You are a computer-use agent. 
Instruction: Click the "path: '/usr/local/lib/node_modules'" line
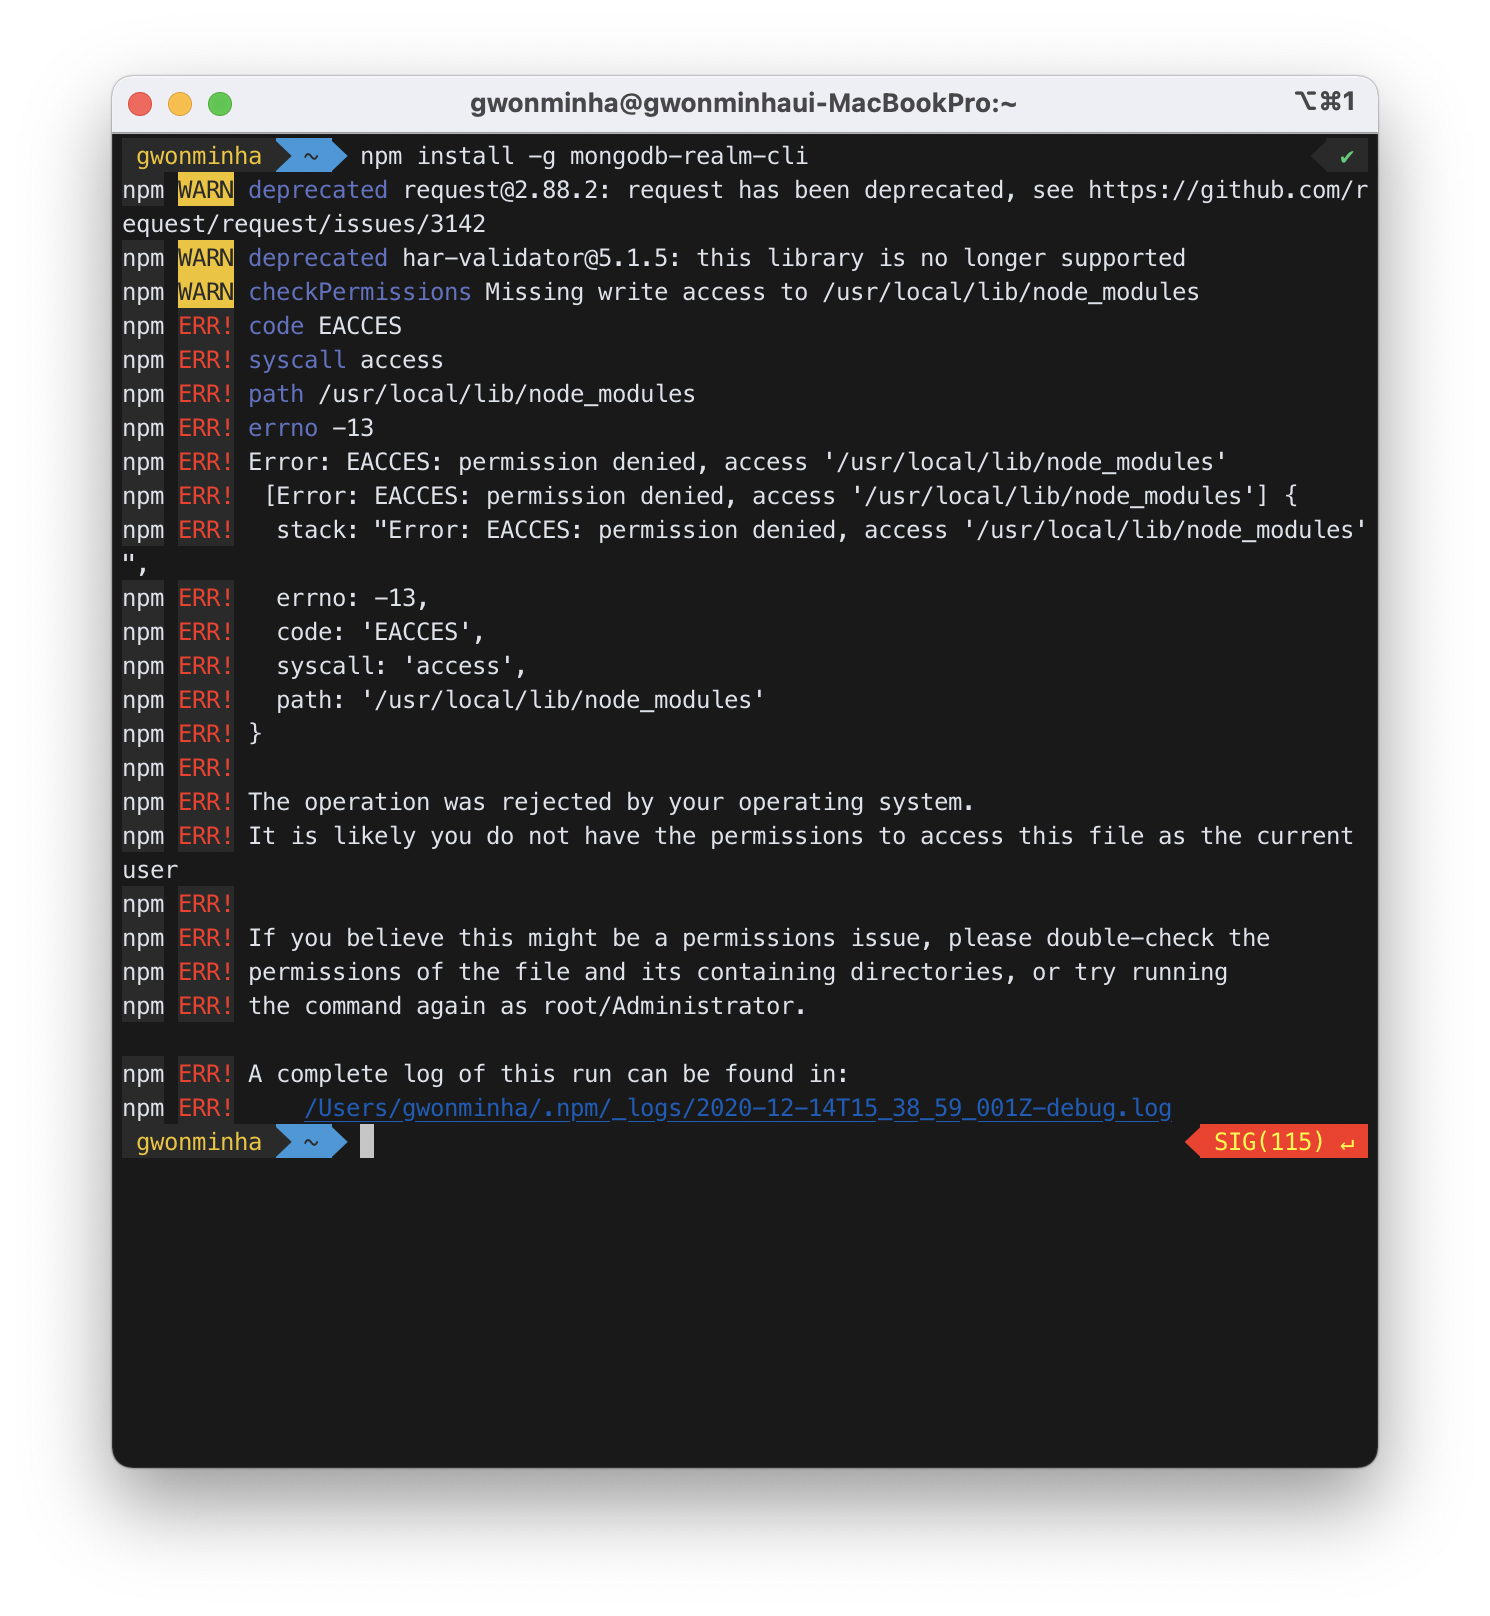[521, 700]
